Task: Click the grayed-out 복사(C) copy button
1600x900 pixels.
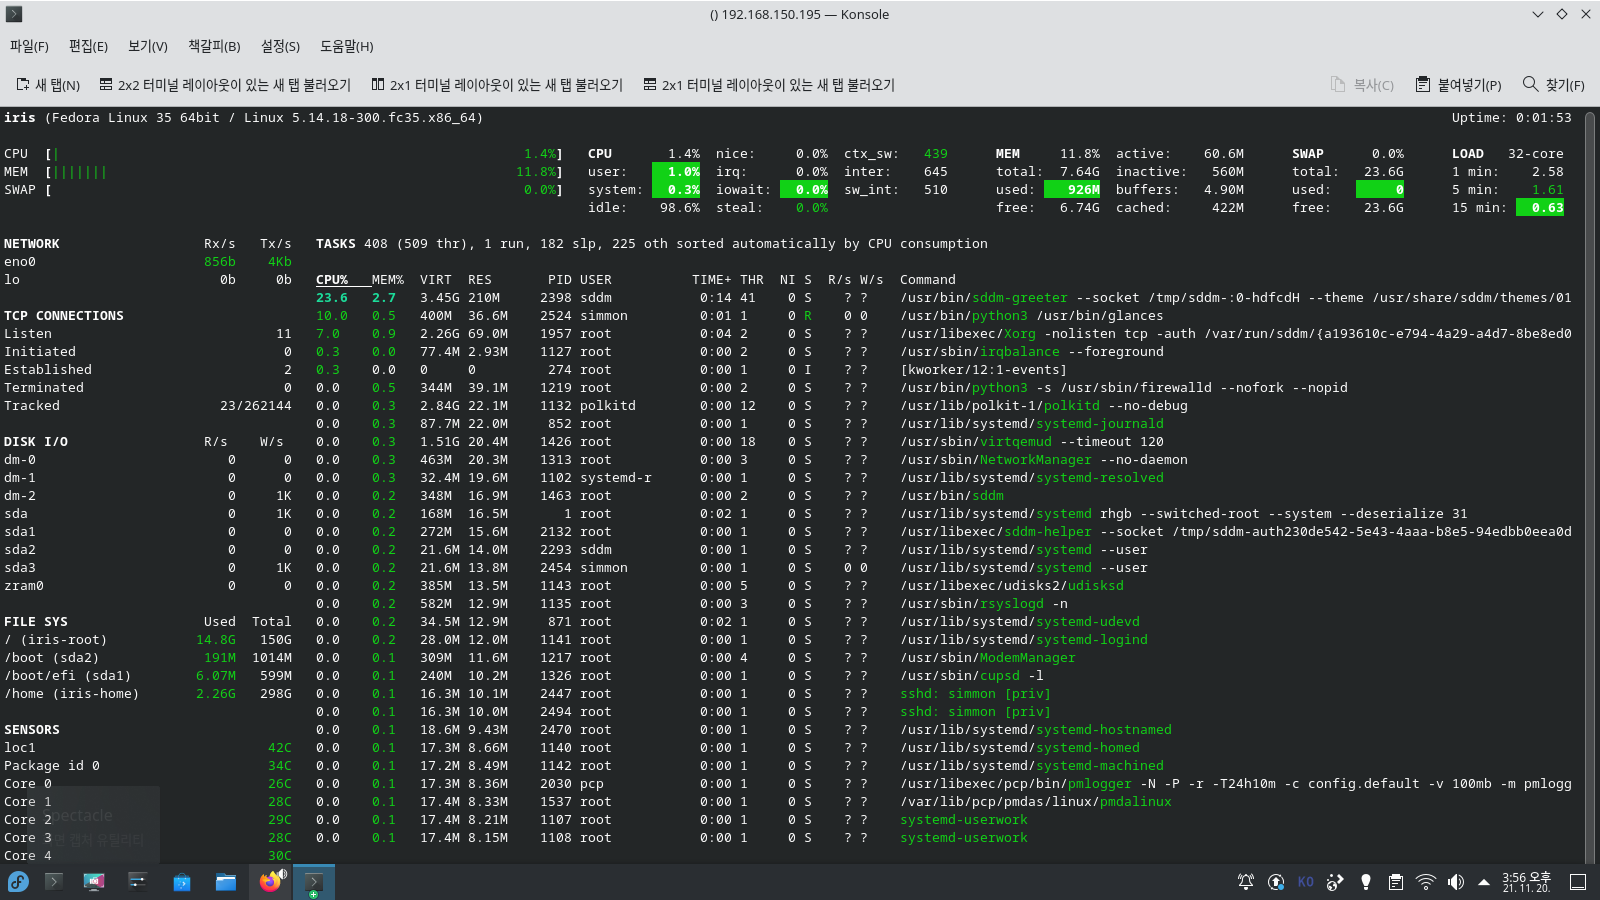Action: tap(1362, 85)
